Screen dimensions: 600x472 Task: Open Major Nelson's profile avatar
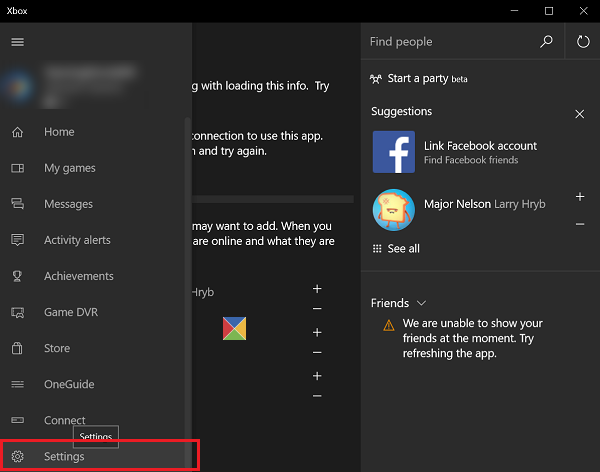pos(393,210)
